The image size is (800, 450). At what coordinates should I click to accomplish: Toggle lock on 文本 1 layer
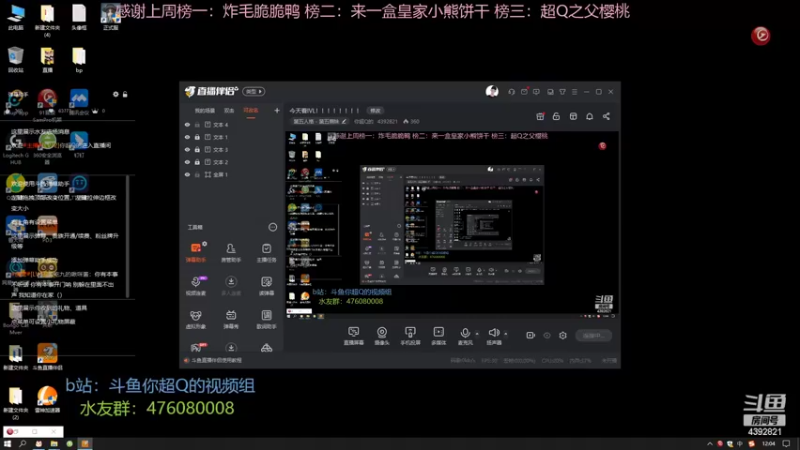tap(197, 137)
